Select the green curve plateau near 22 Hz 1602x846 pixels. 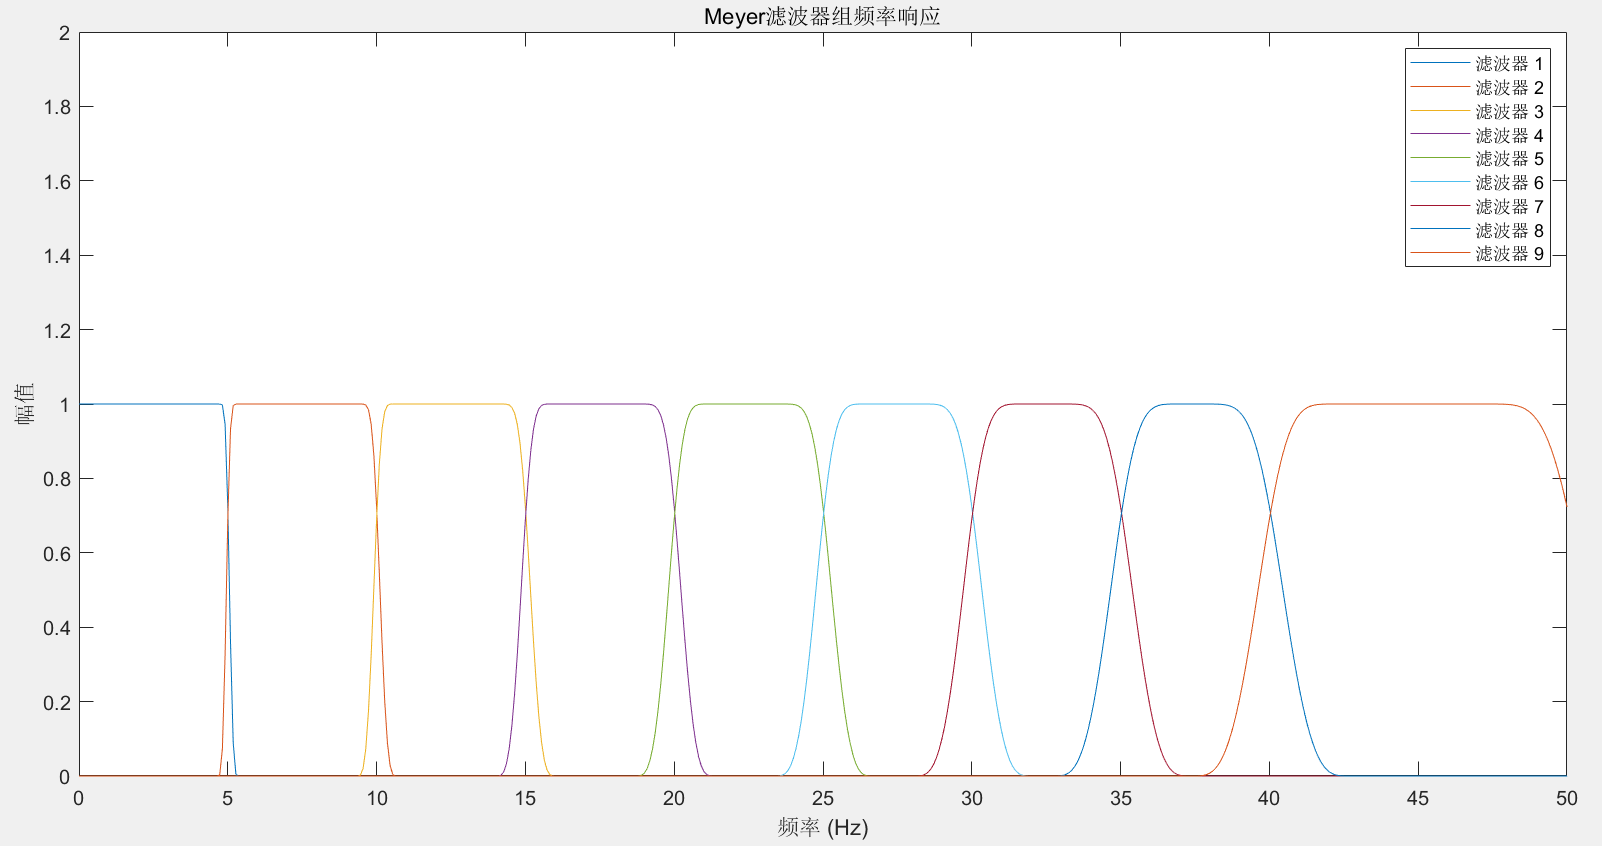coord(734,404)
